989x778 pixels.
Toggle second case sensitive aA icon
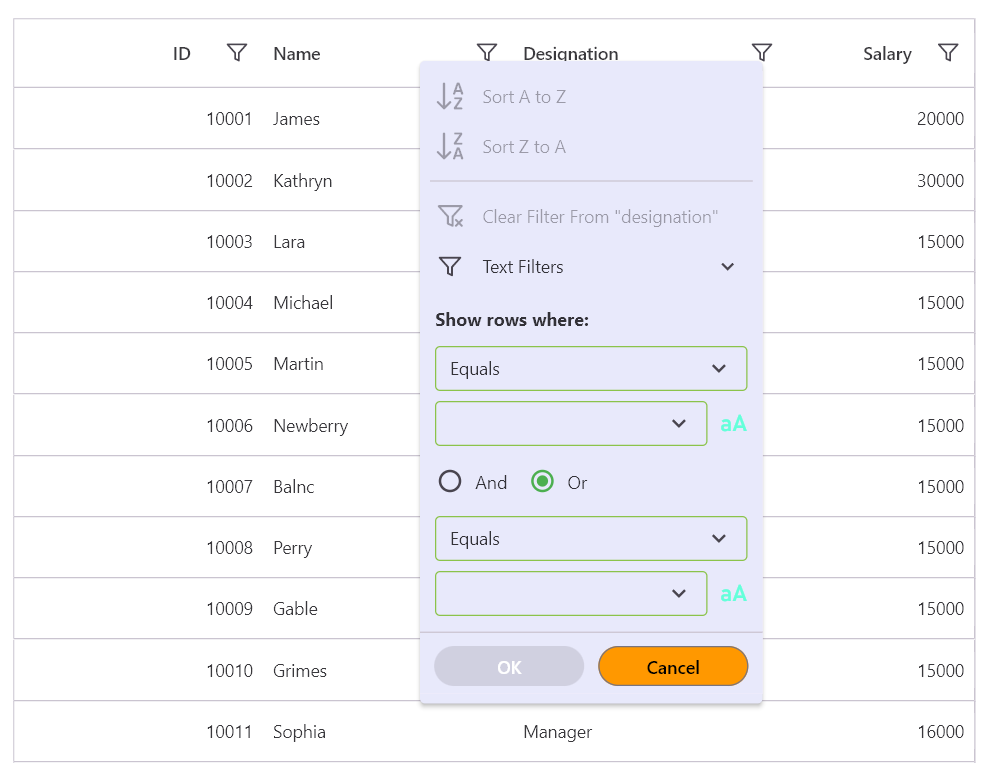coord(734,593)
